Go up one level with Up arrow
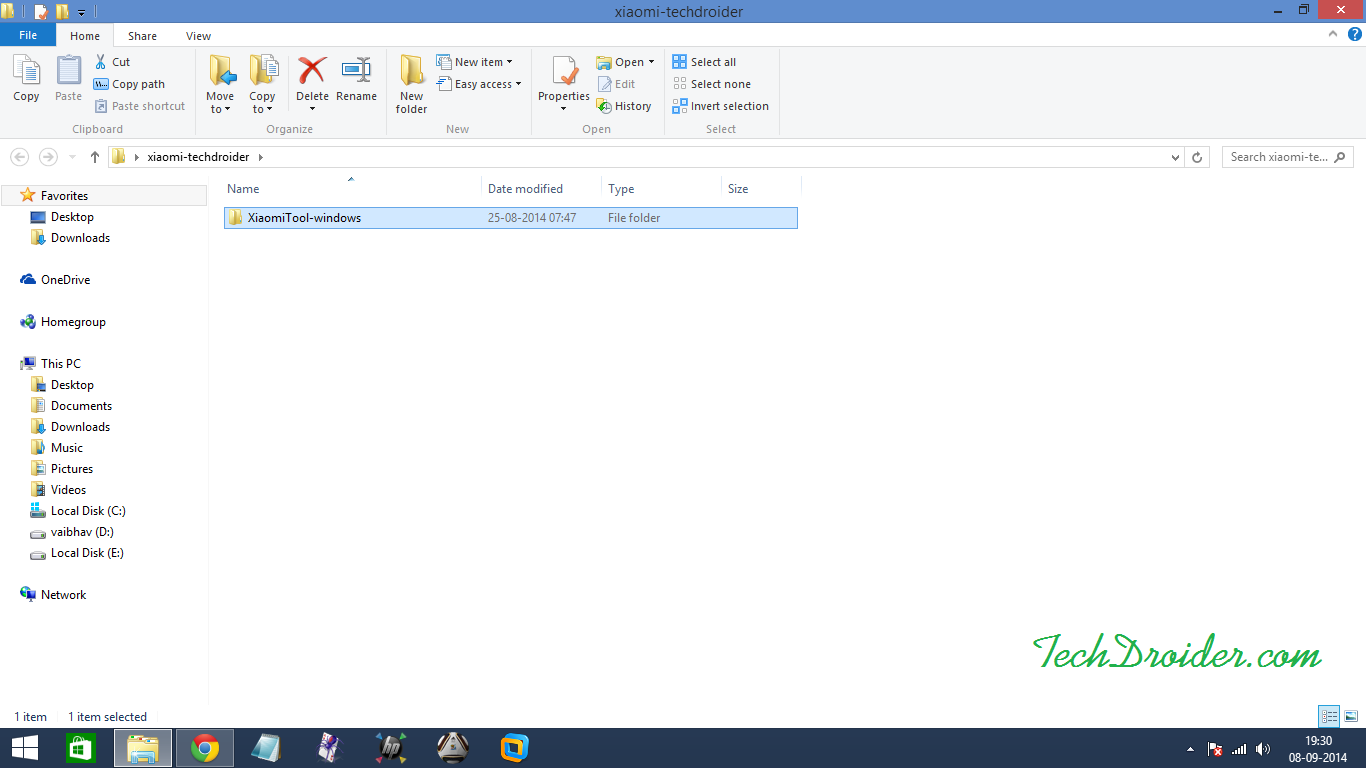 click(95, 157)
